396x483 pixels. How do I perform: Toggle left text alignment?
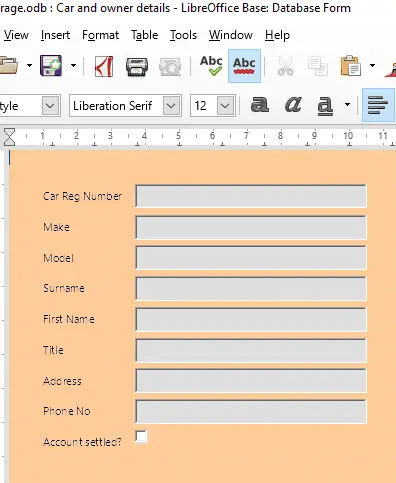click(378, 105)
